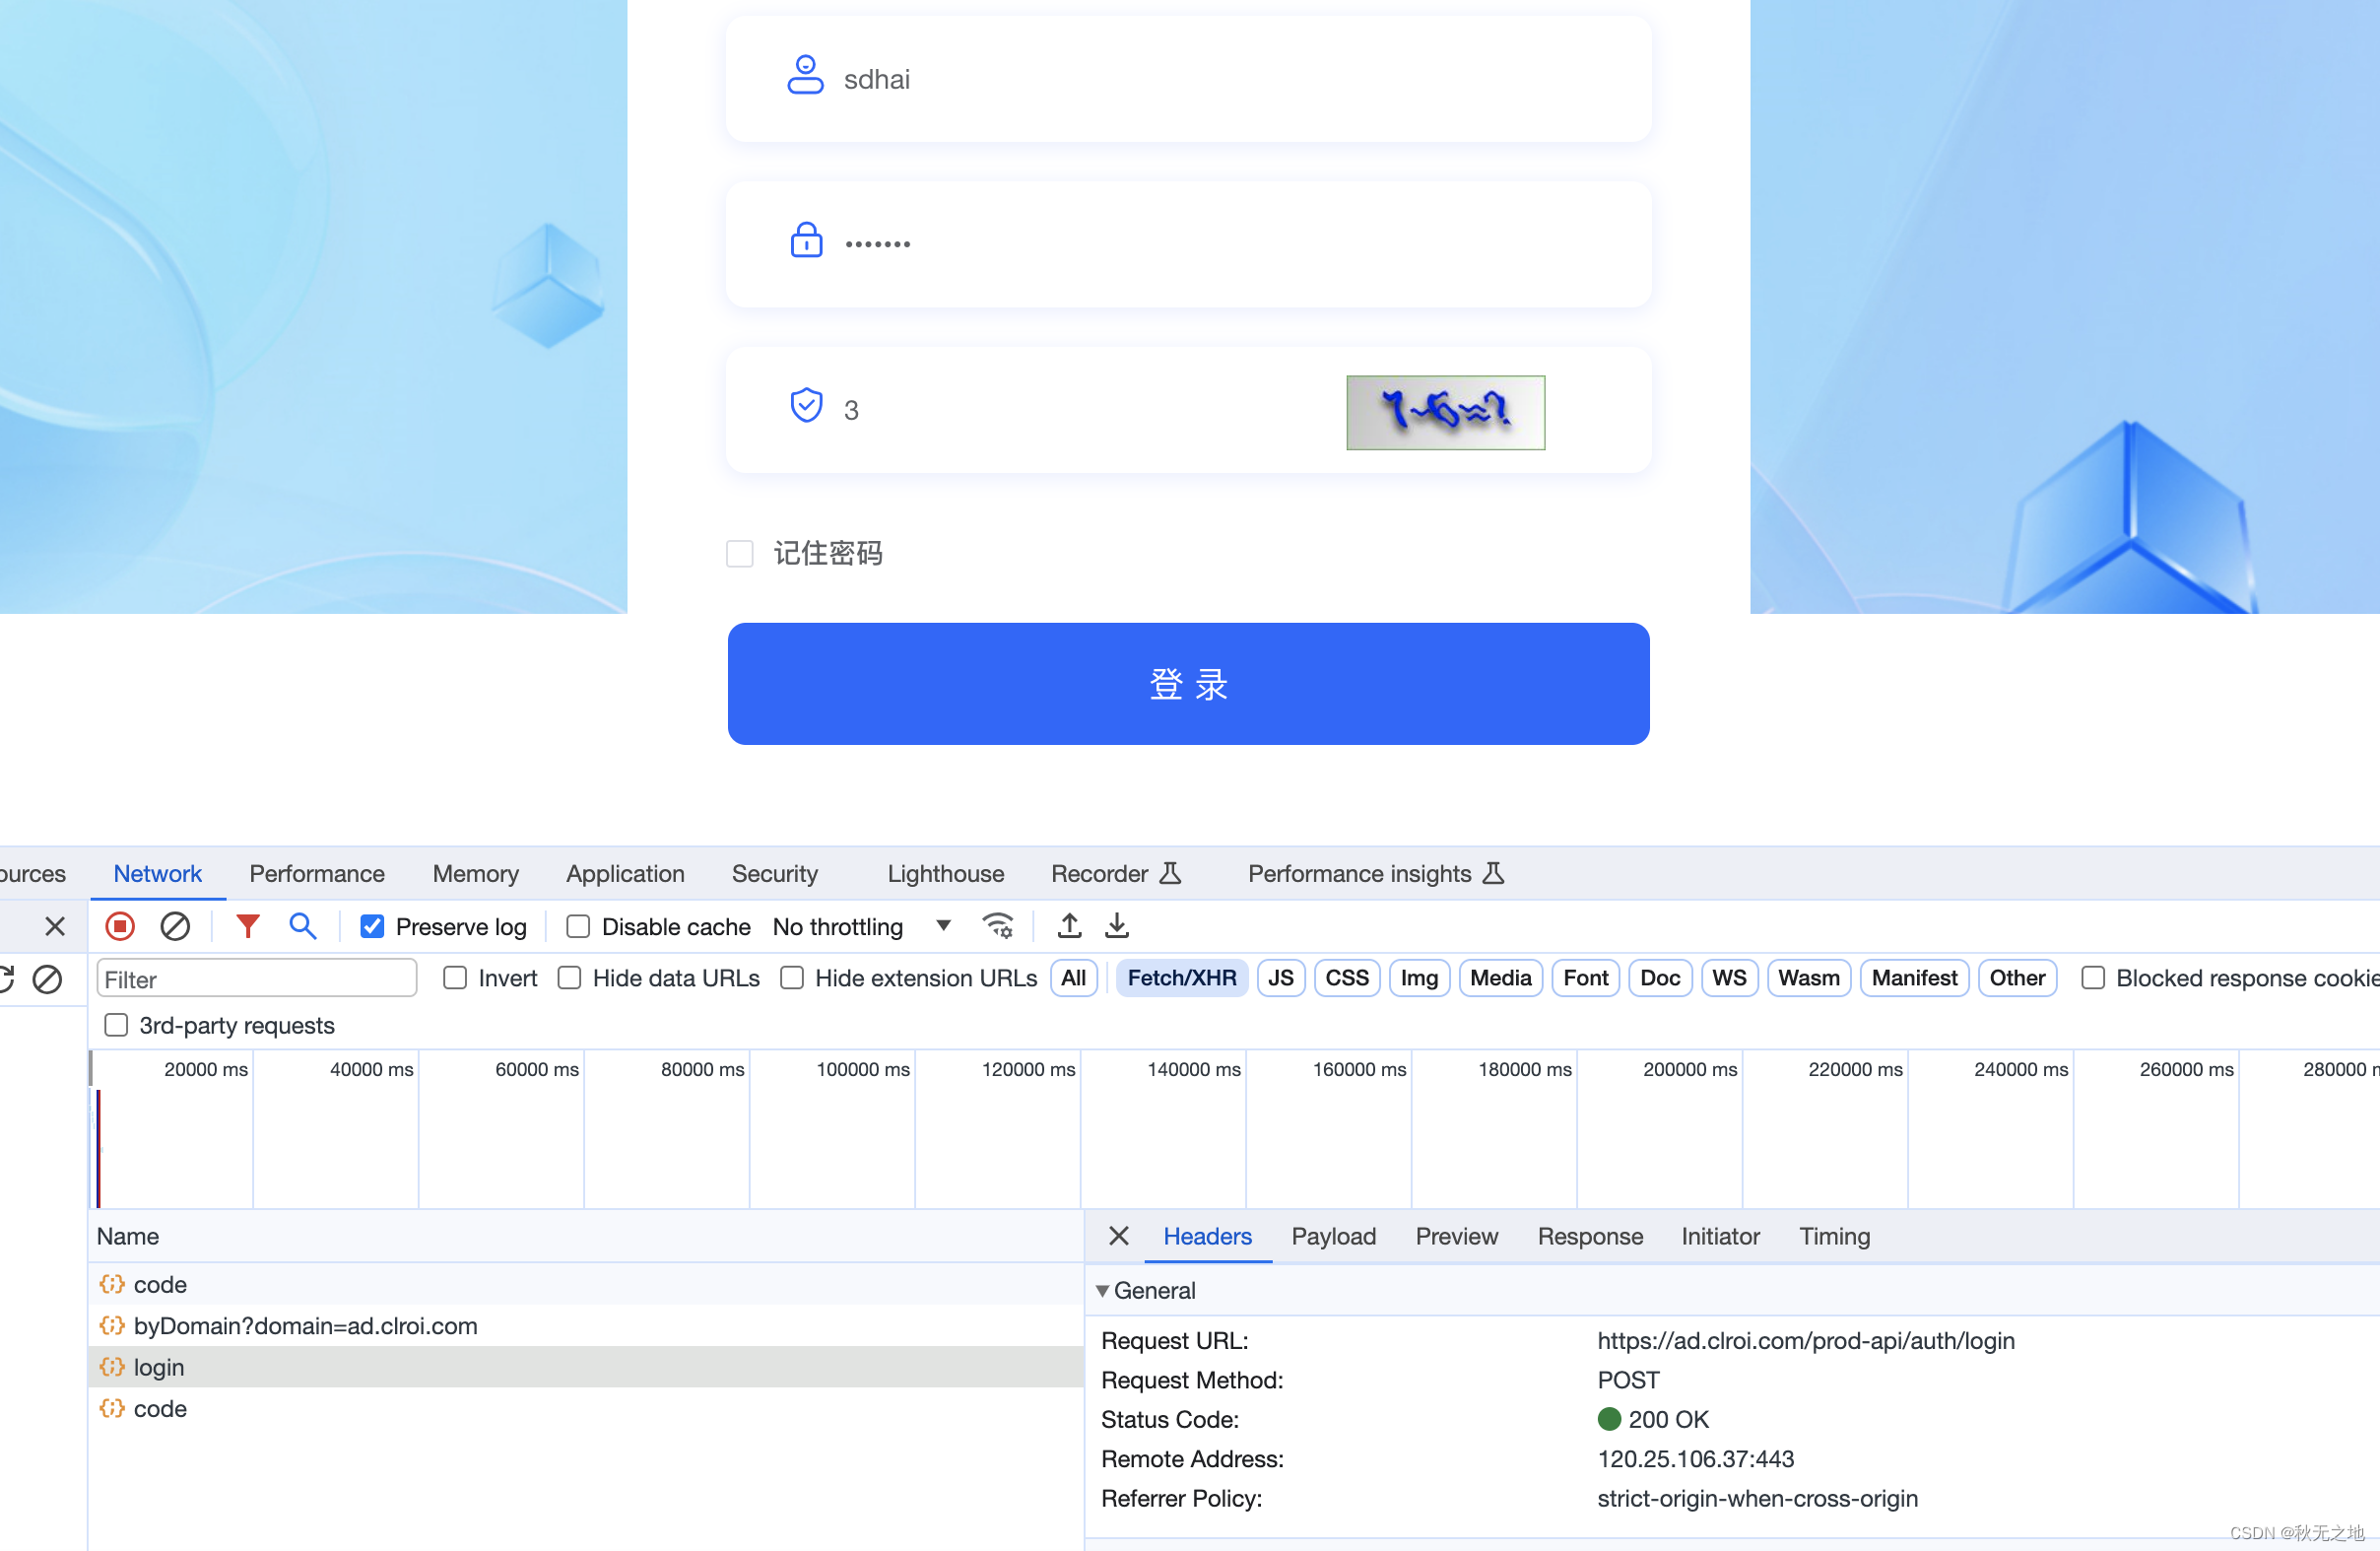Open the No throttling dropdown
This screenshot has height=1551, width=2380.
[860, 926]
